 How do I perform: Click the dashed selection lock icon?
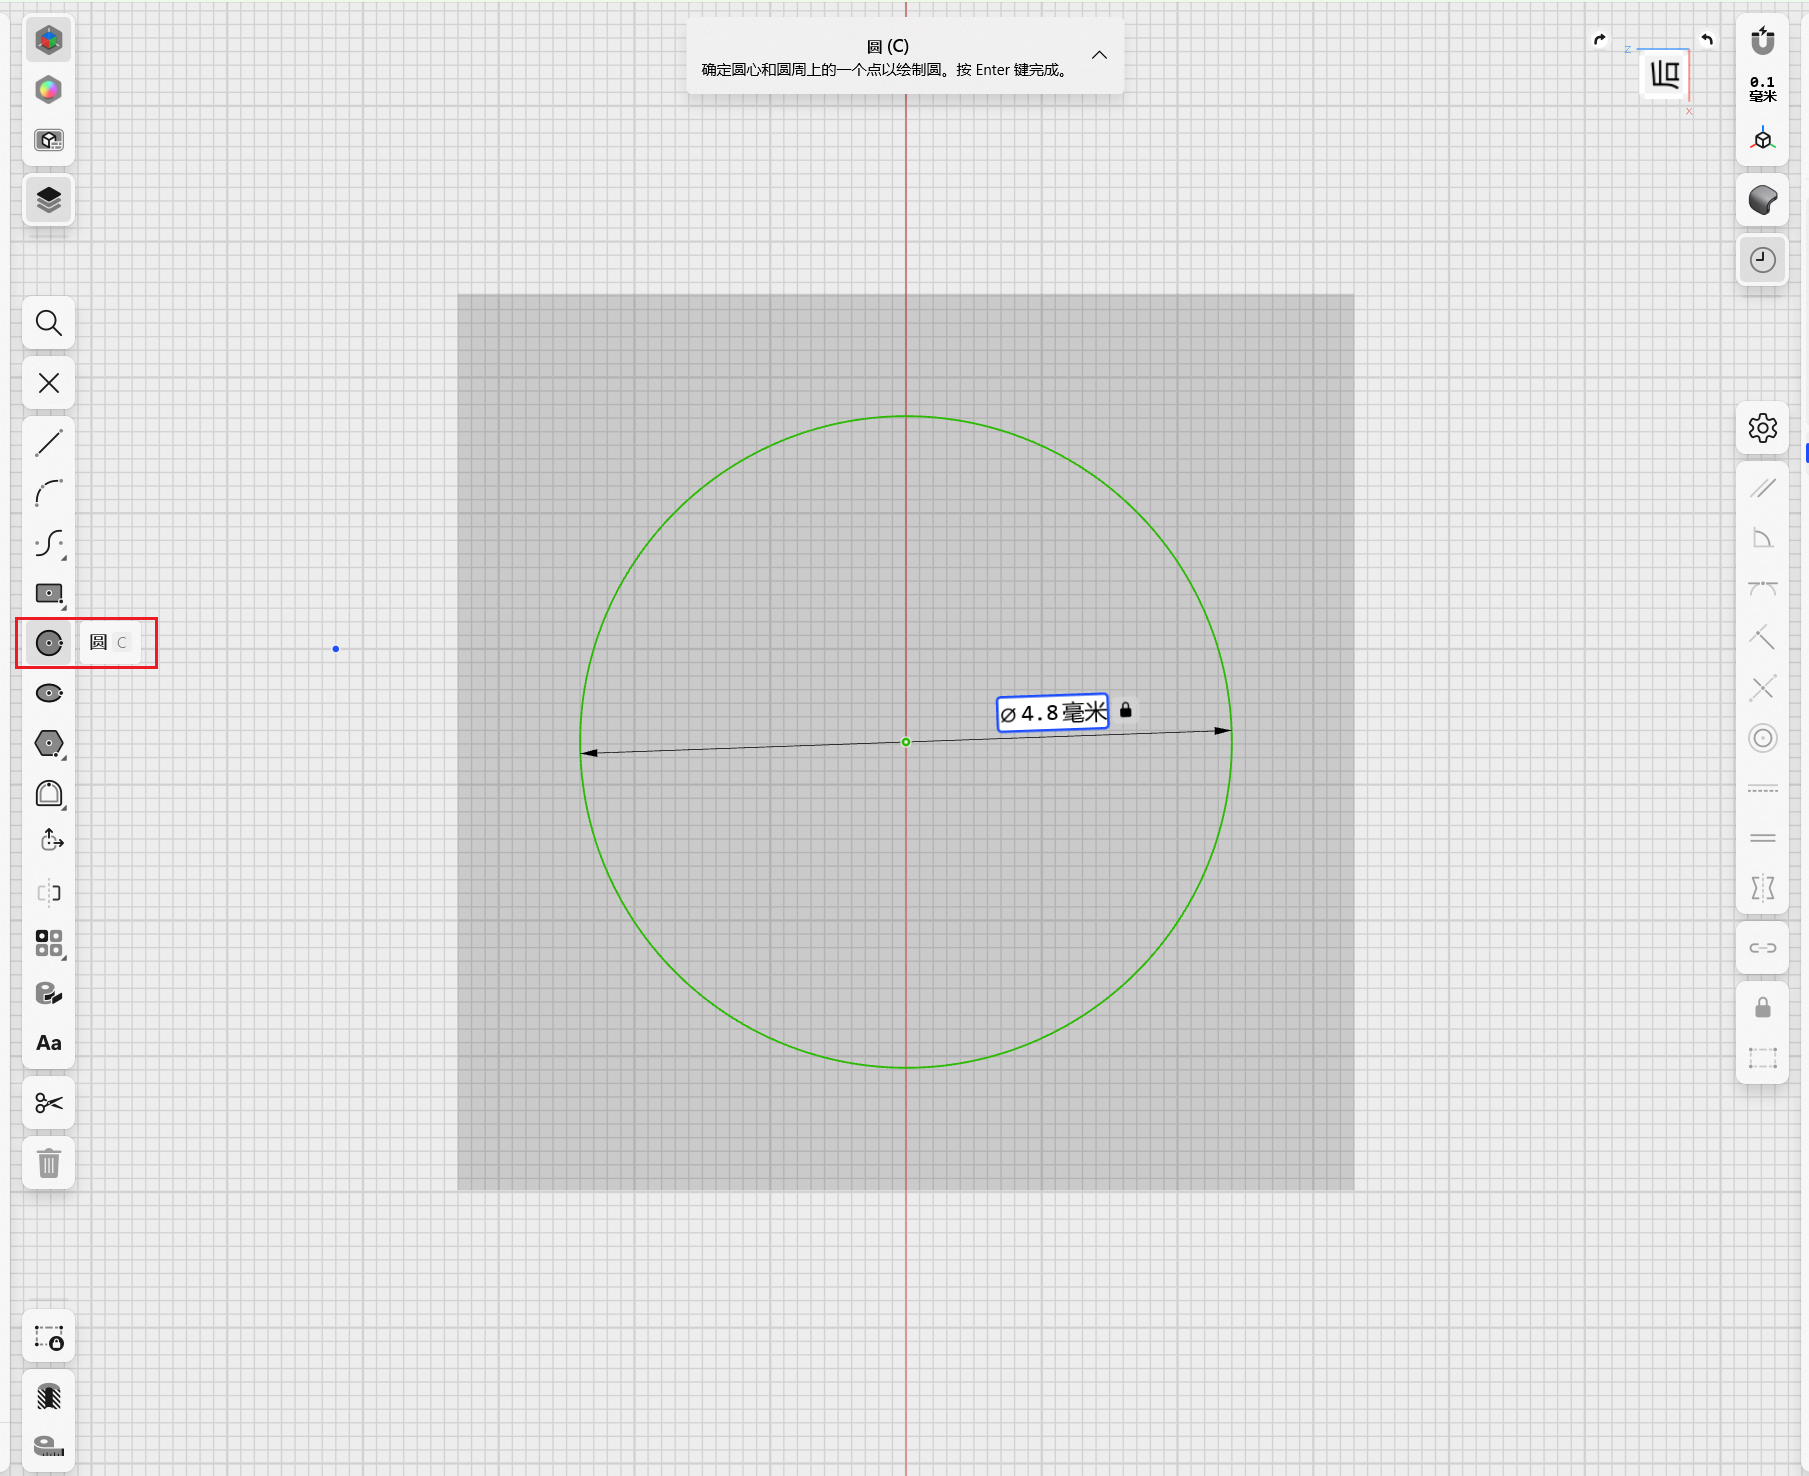coord(49,1338)
